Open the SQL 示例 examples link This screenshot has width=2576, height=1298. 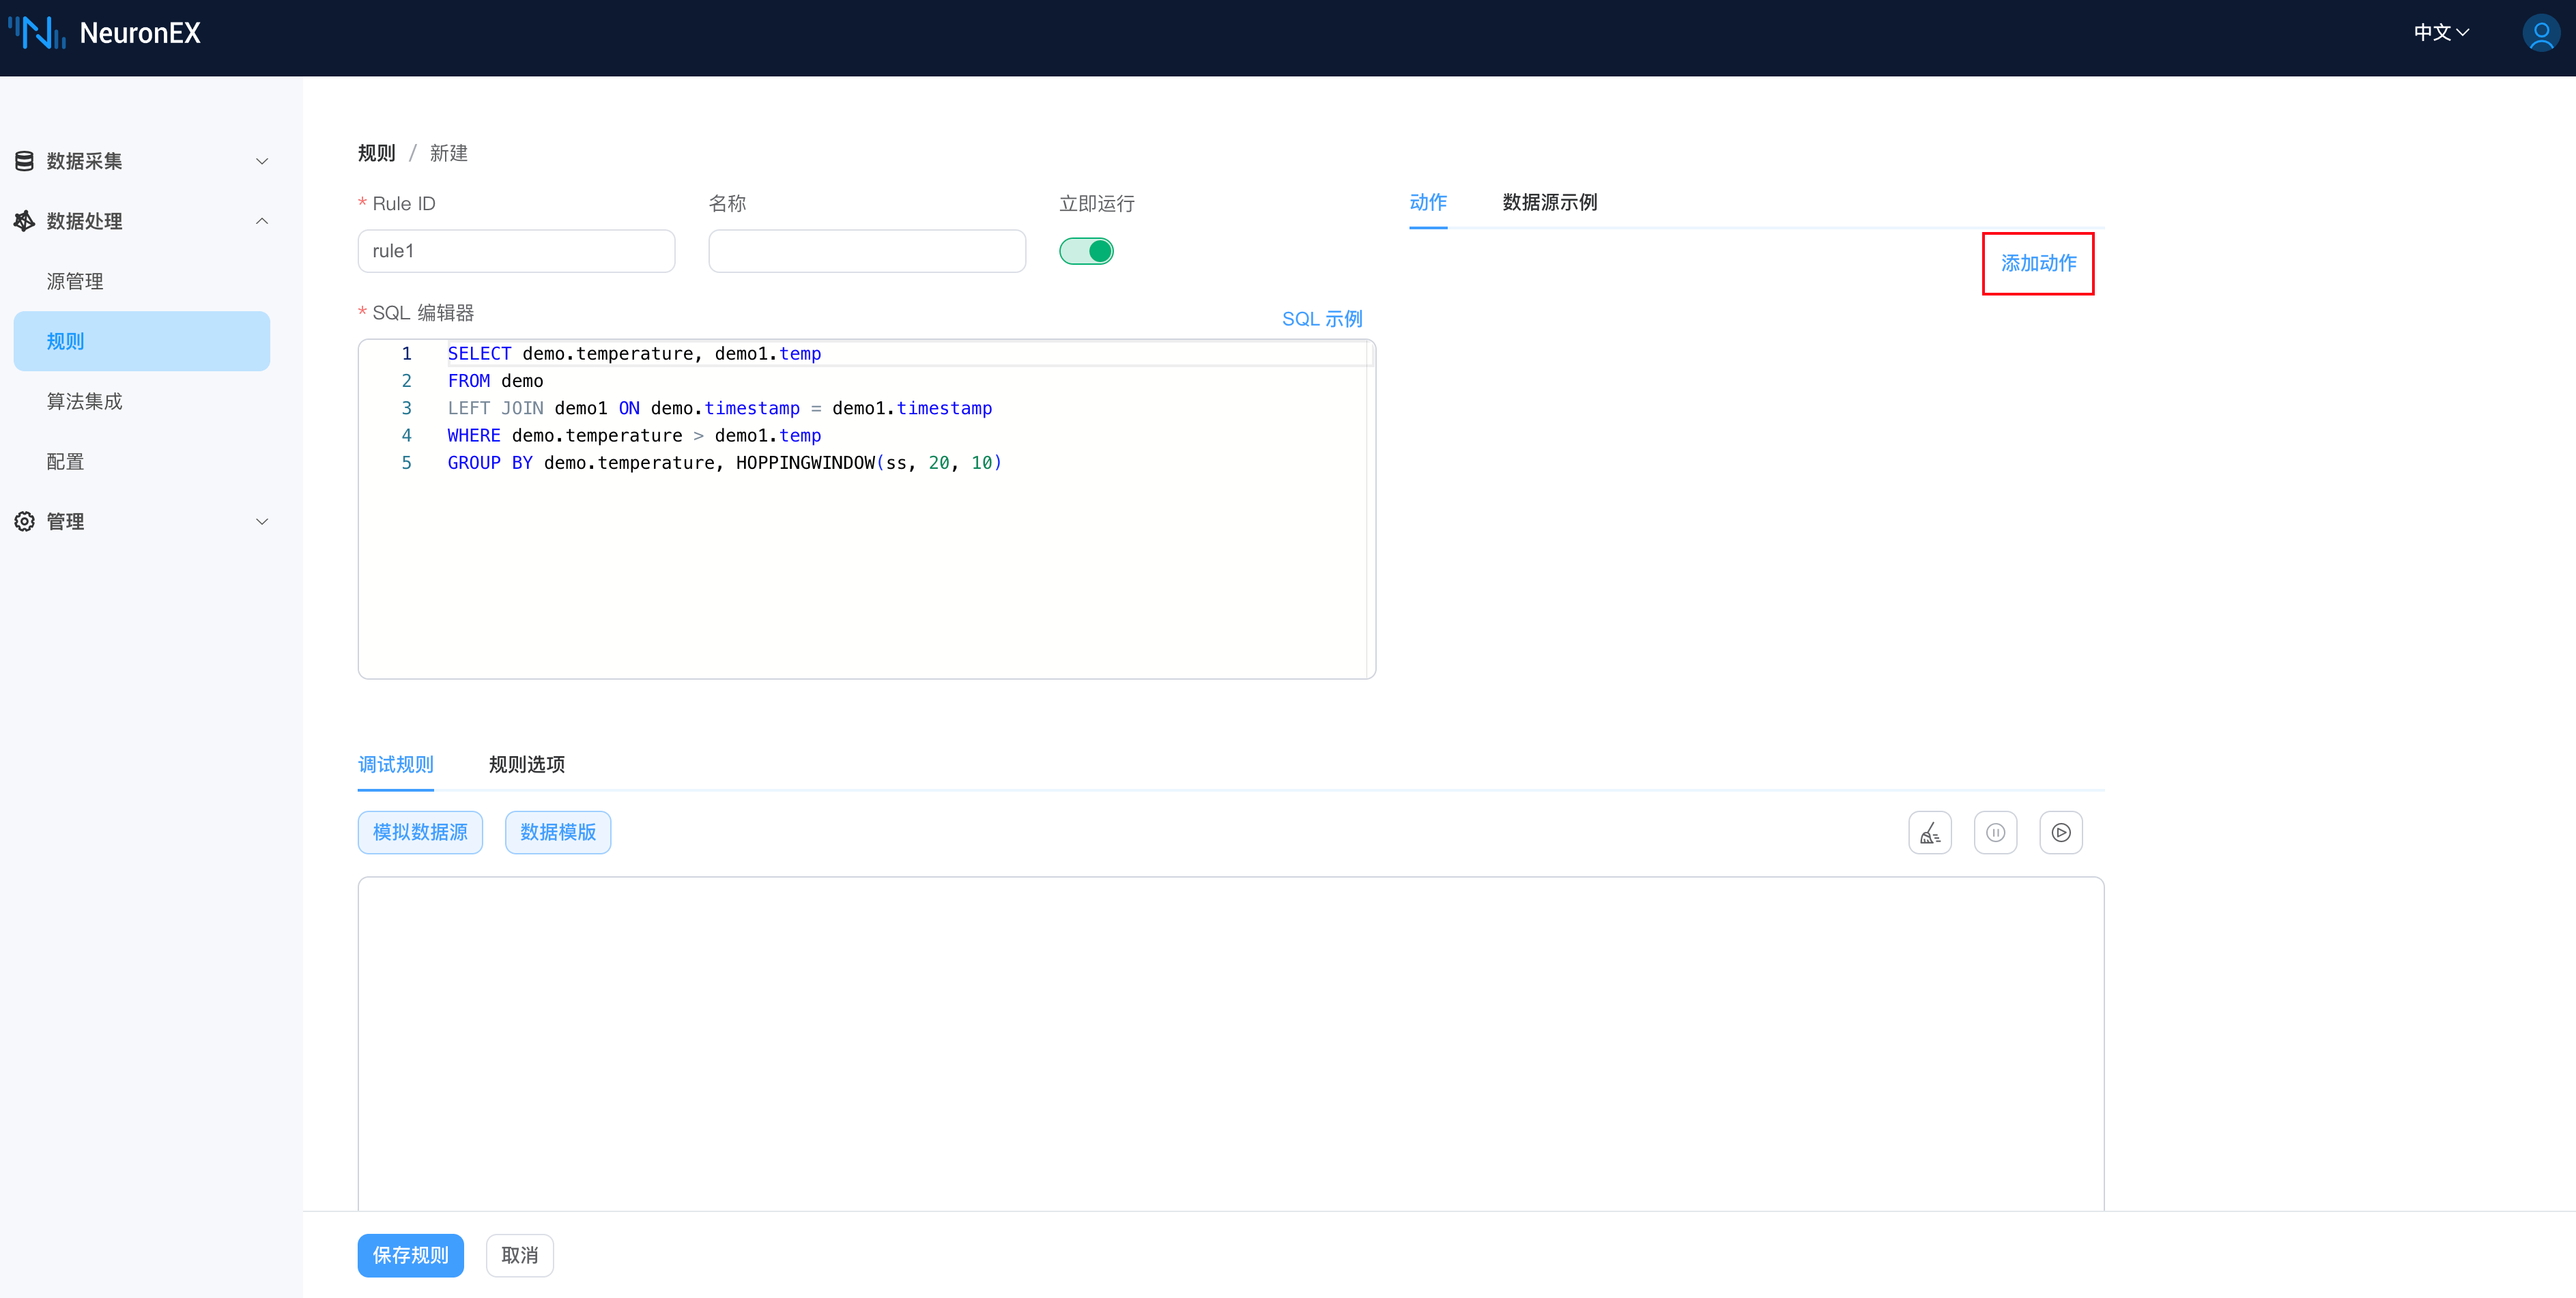pos(1322,318)
